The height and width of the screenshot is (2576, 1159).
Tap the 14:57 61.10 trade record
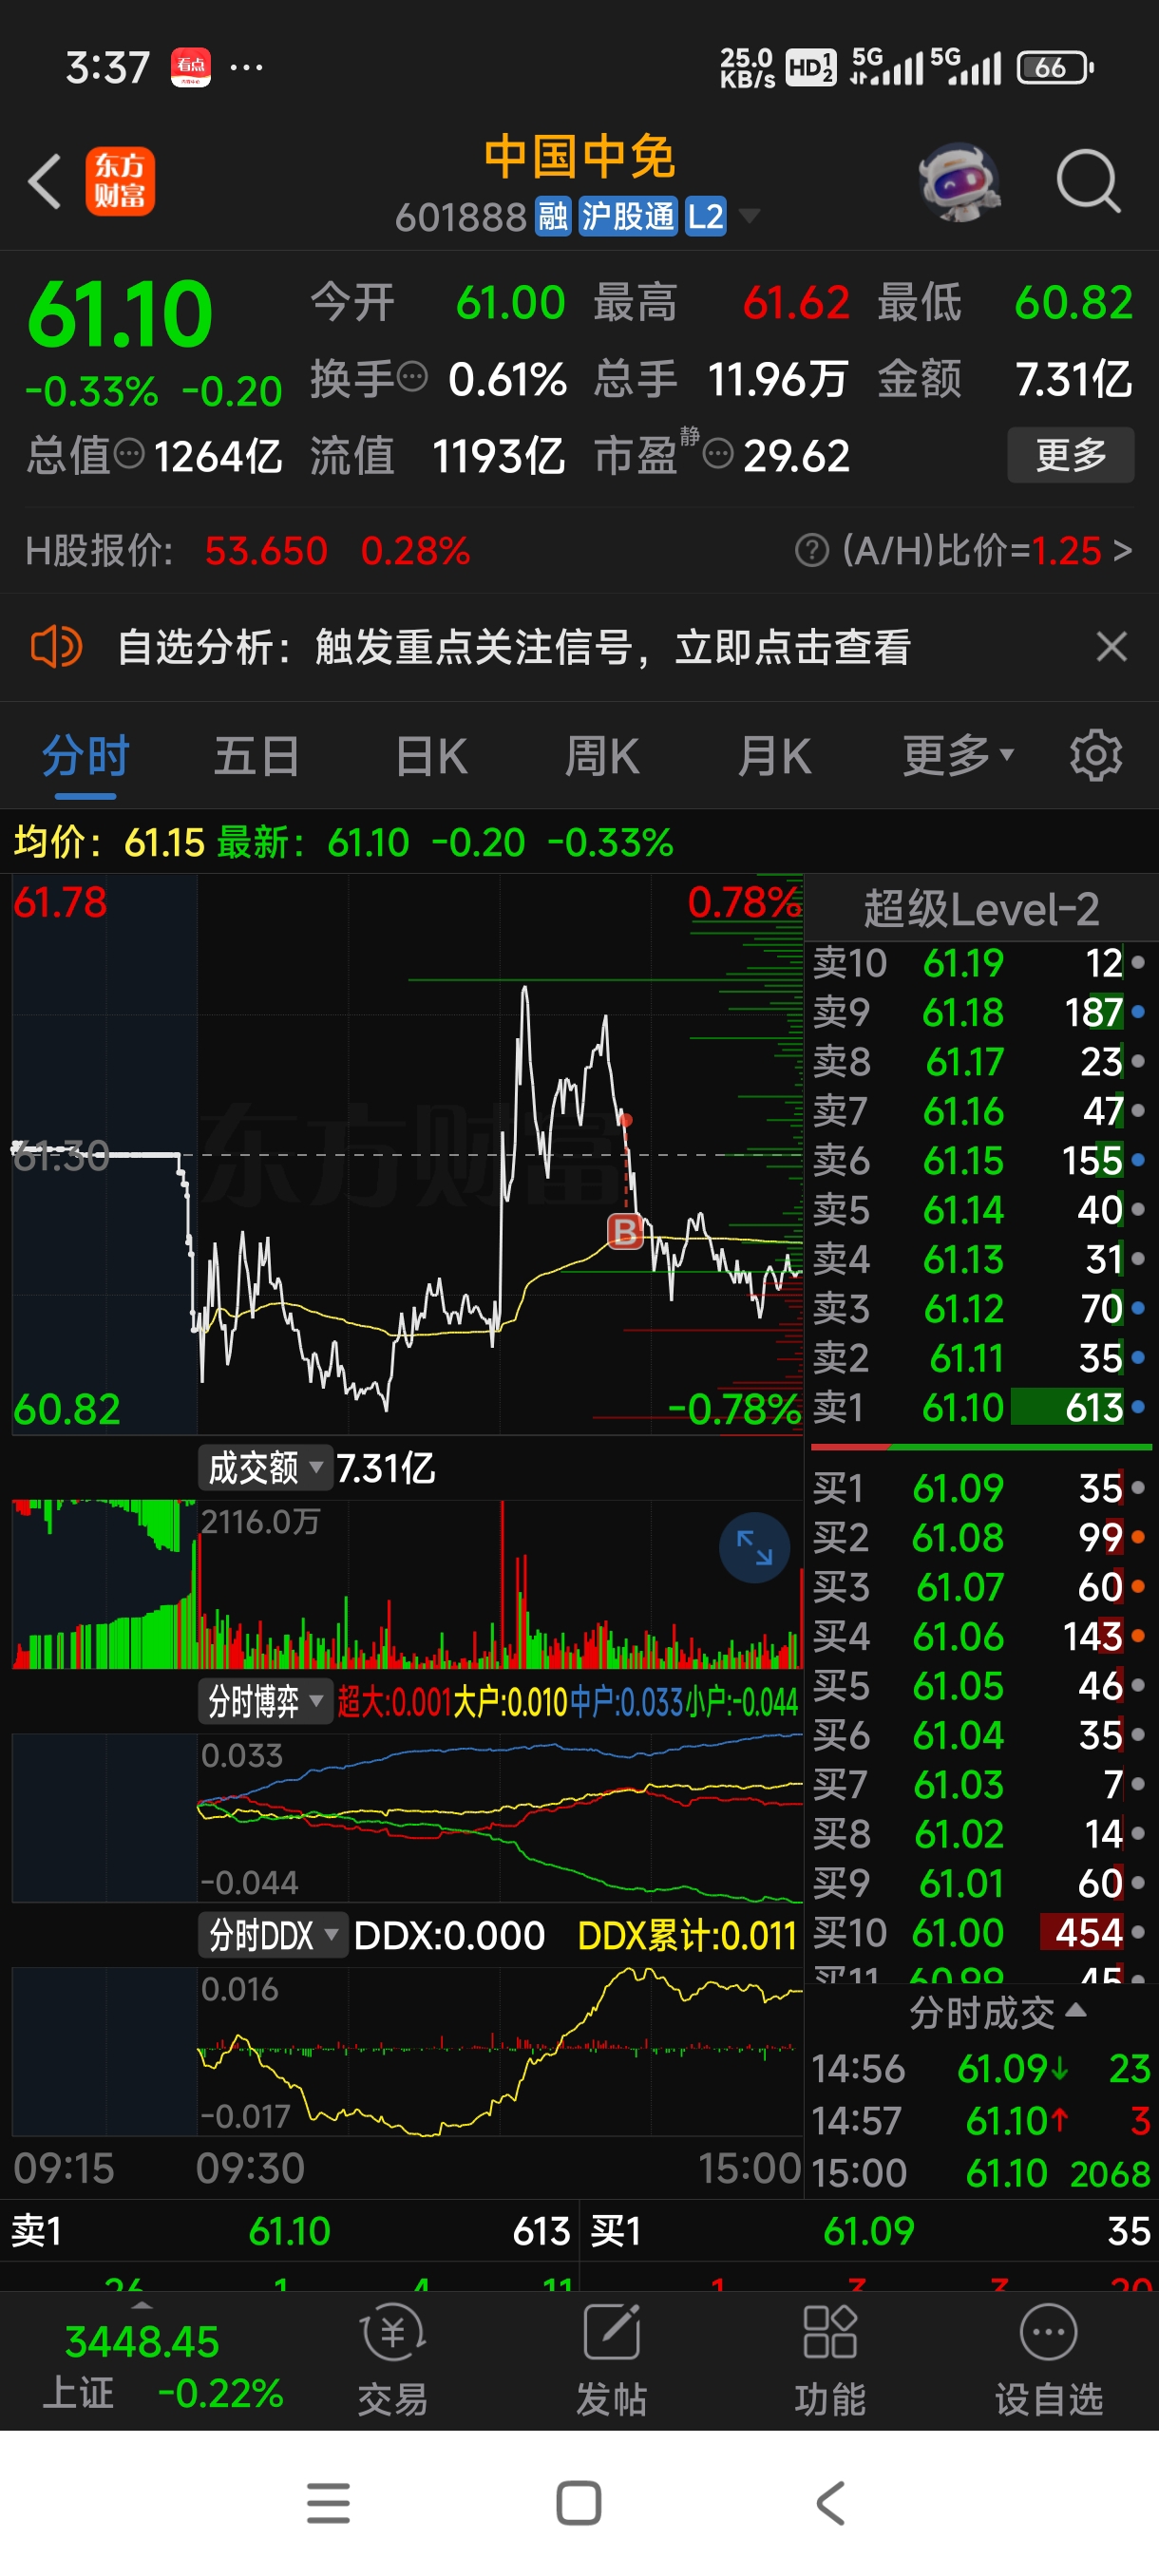click(x=981, y=2121)
